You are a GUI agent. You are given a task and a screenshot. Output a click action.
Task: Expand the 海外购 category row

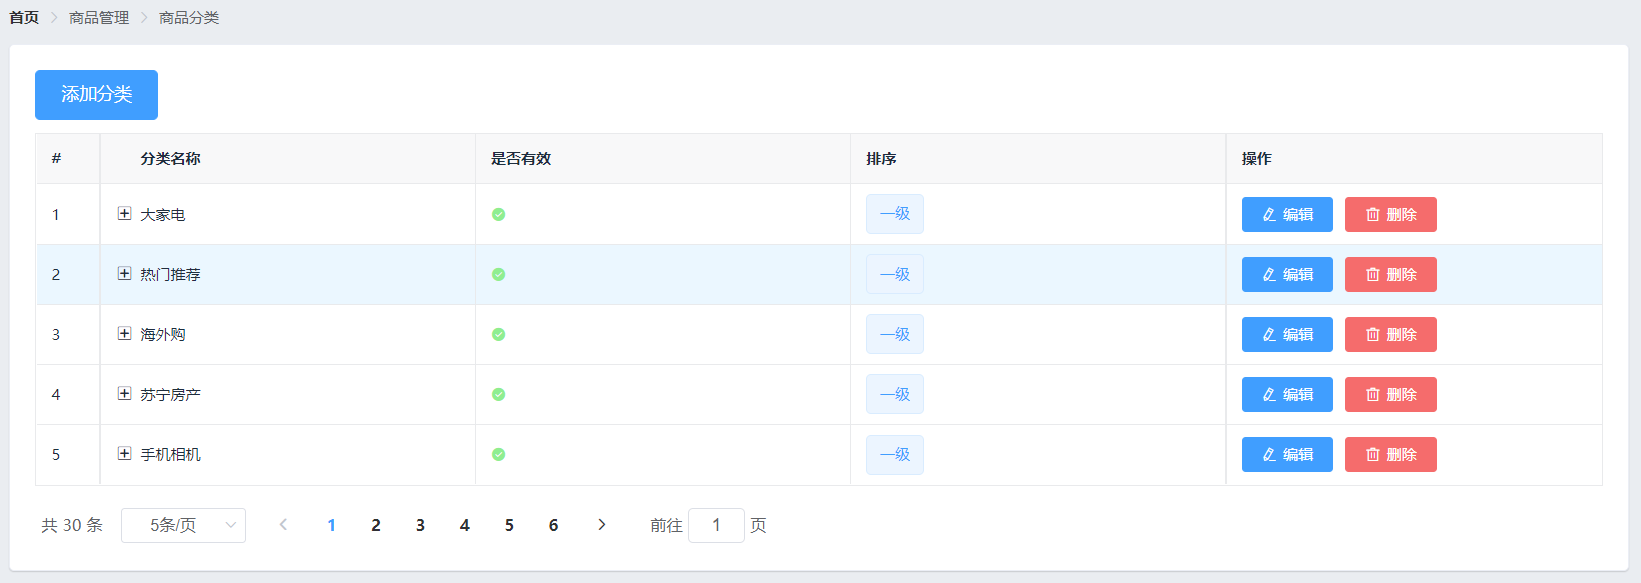pyautogui.click(x=124, y=334)
